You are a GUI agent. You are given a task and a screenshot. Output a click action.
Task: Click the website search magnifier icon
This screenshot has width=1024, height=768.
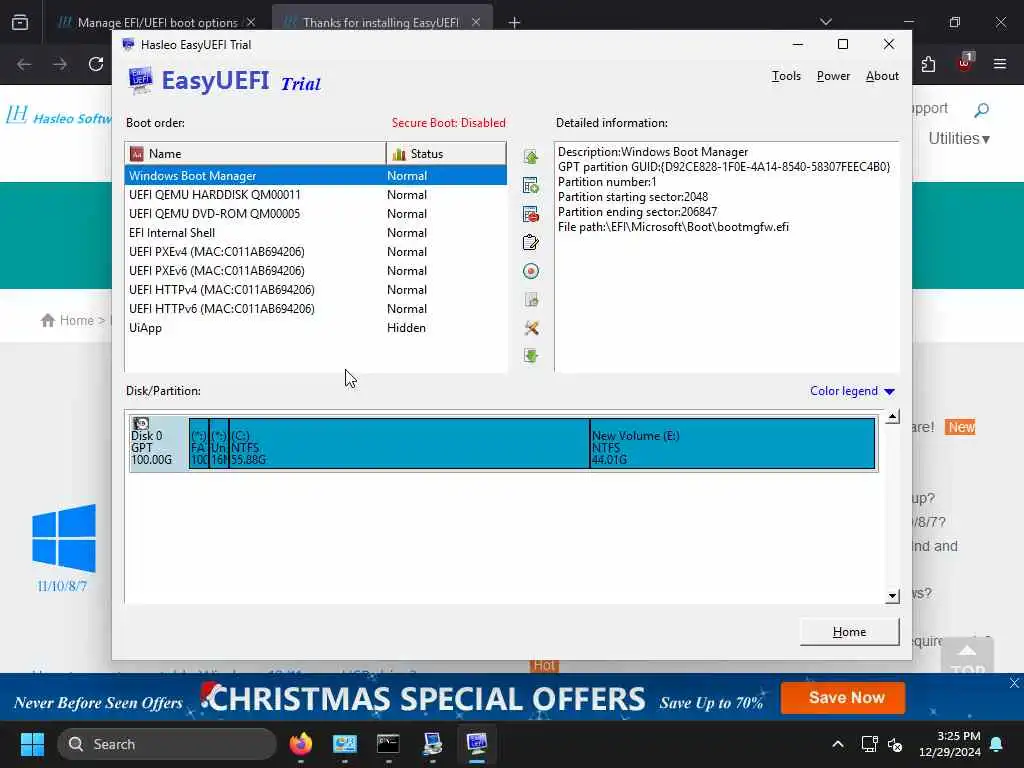[x=981, y=110]
